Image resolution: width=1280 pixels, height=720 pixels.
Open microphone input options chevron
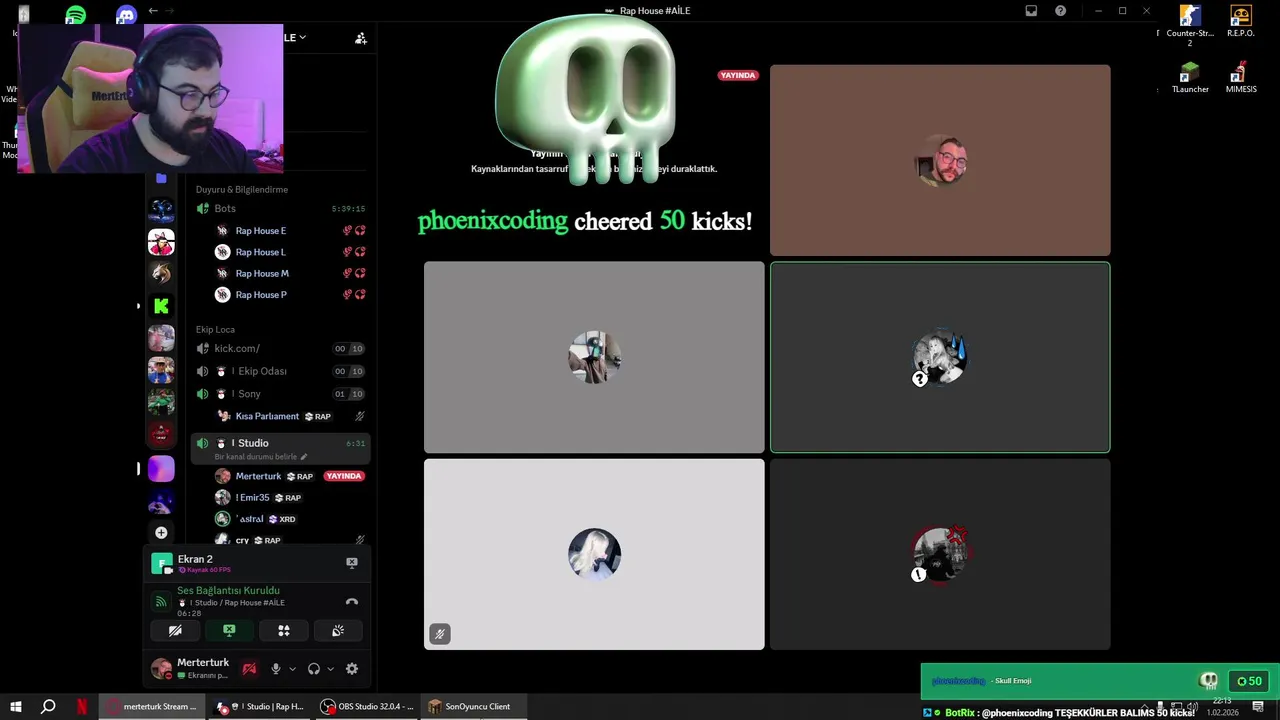tap(292, 669)
